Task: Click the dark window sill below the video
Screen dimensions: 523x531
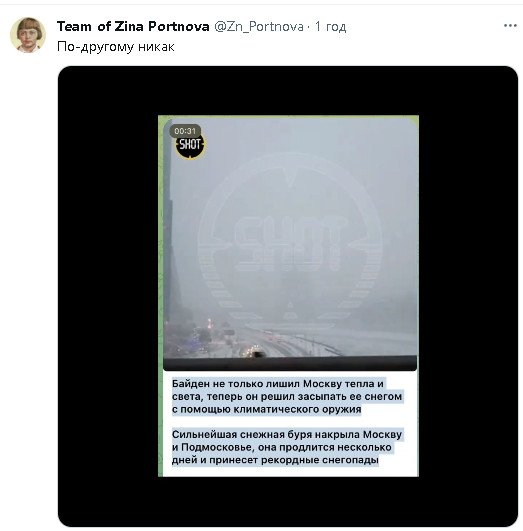Action: [x=290, y=363]
